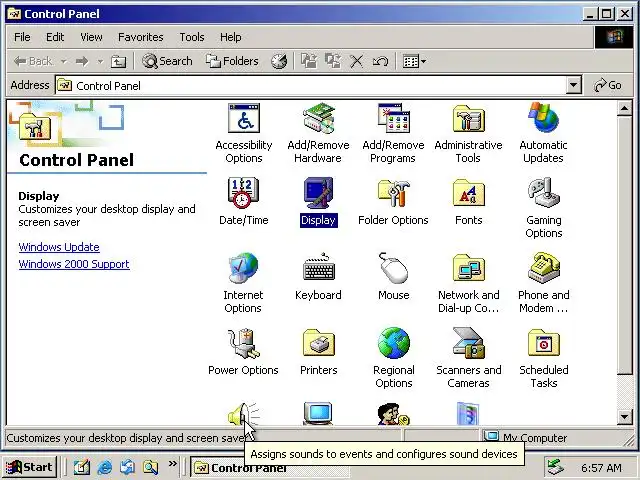This screenshot has width=640, height=480.
Task: Open the Favorites menu
Action: tap(140, 37)
